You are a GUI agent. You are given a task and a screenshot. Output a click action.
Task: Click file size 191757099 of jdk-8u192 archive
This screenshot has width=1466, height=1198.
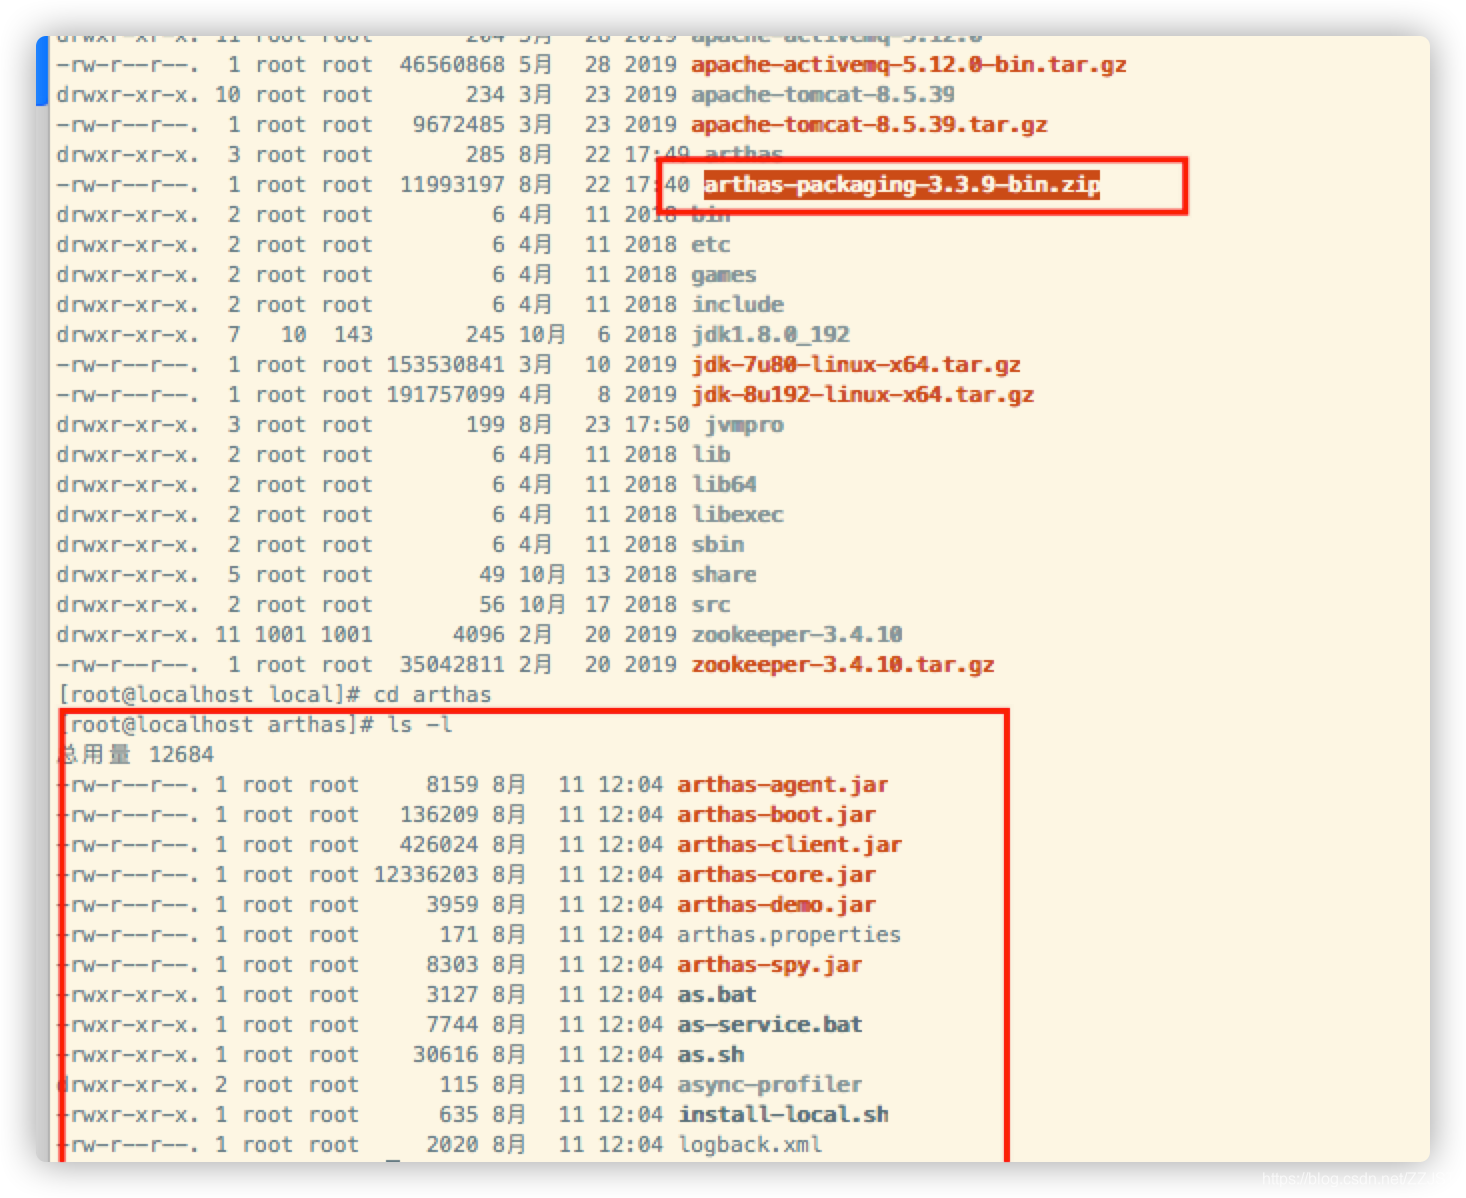445,395
